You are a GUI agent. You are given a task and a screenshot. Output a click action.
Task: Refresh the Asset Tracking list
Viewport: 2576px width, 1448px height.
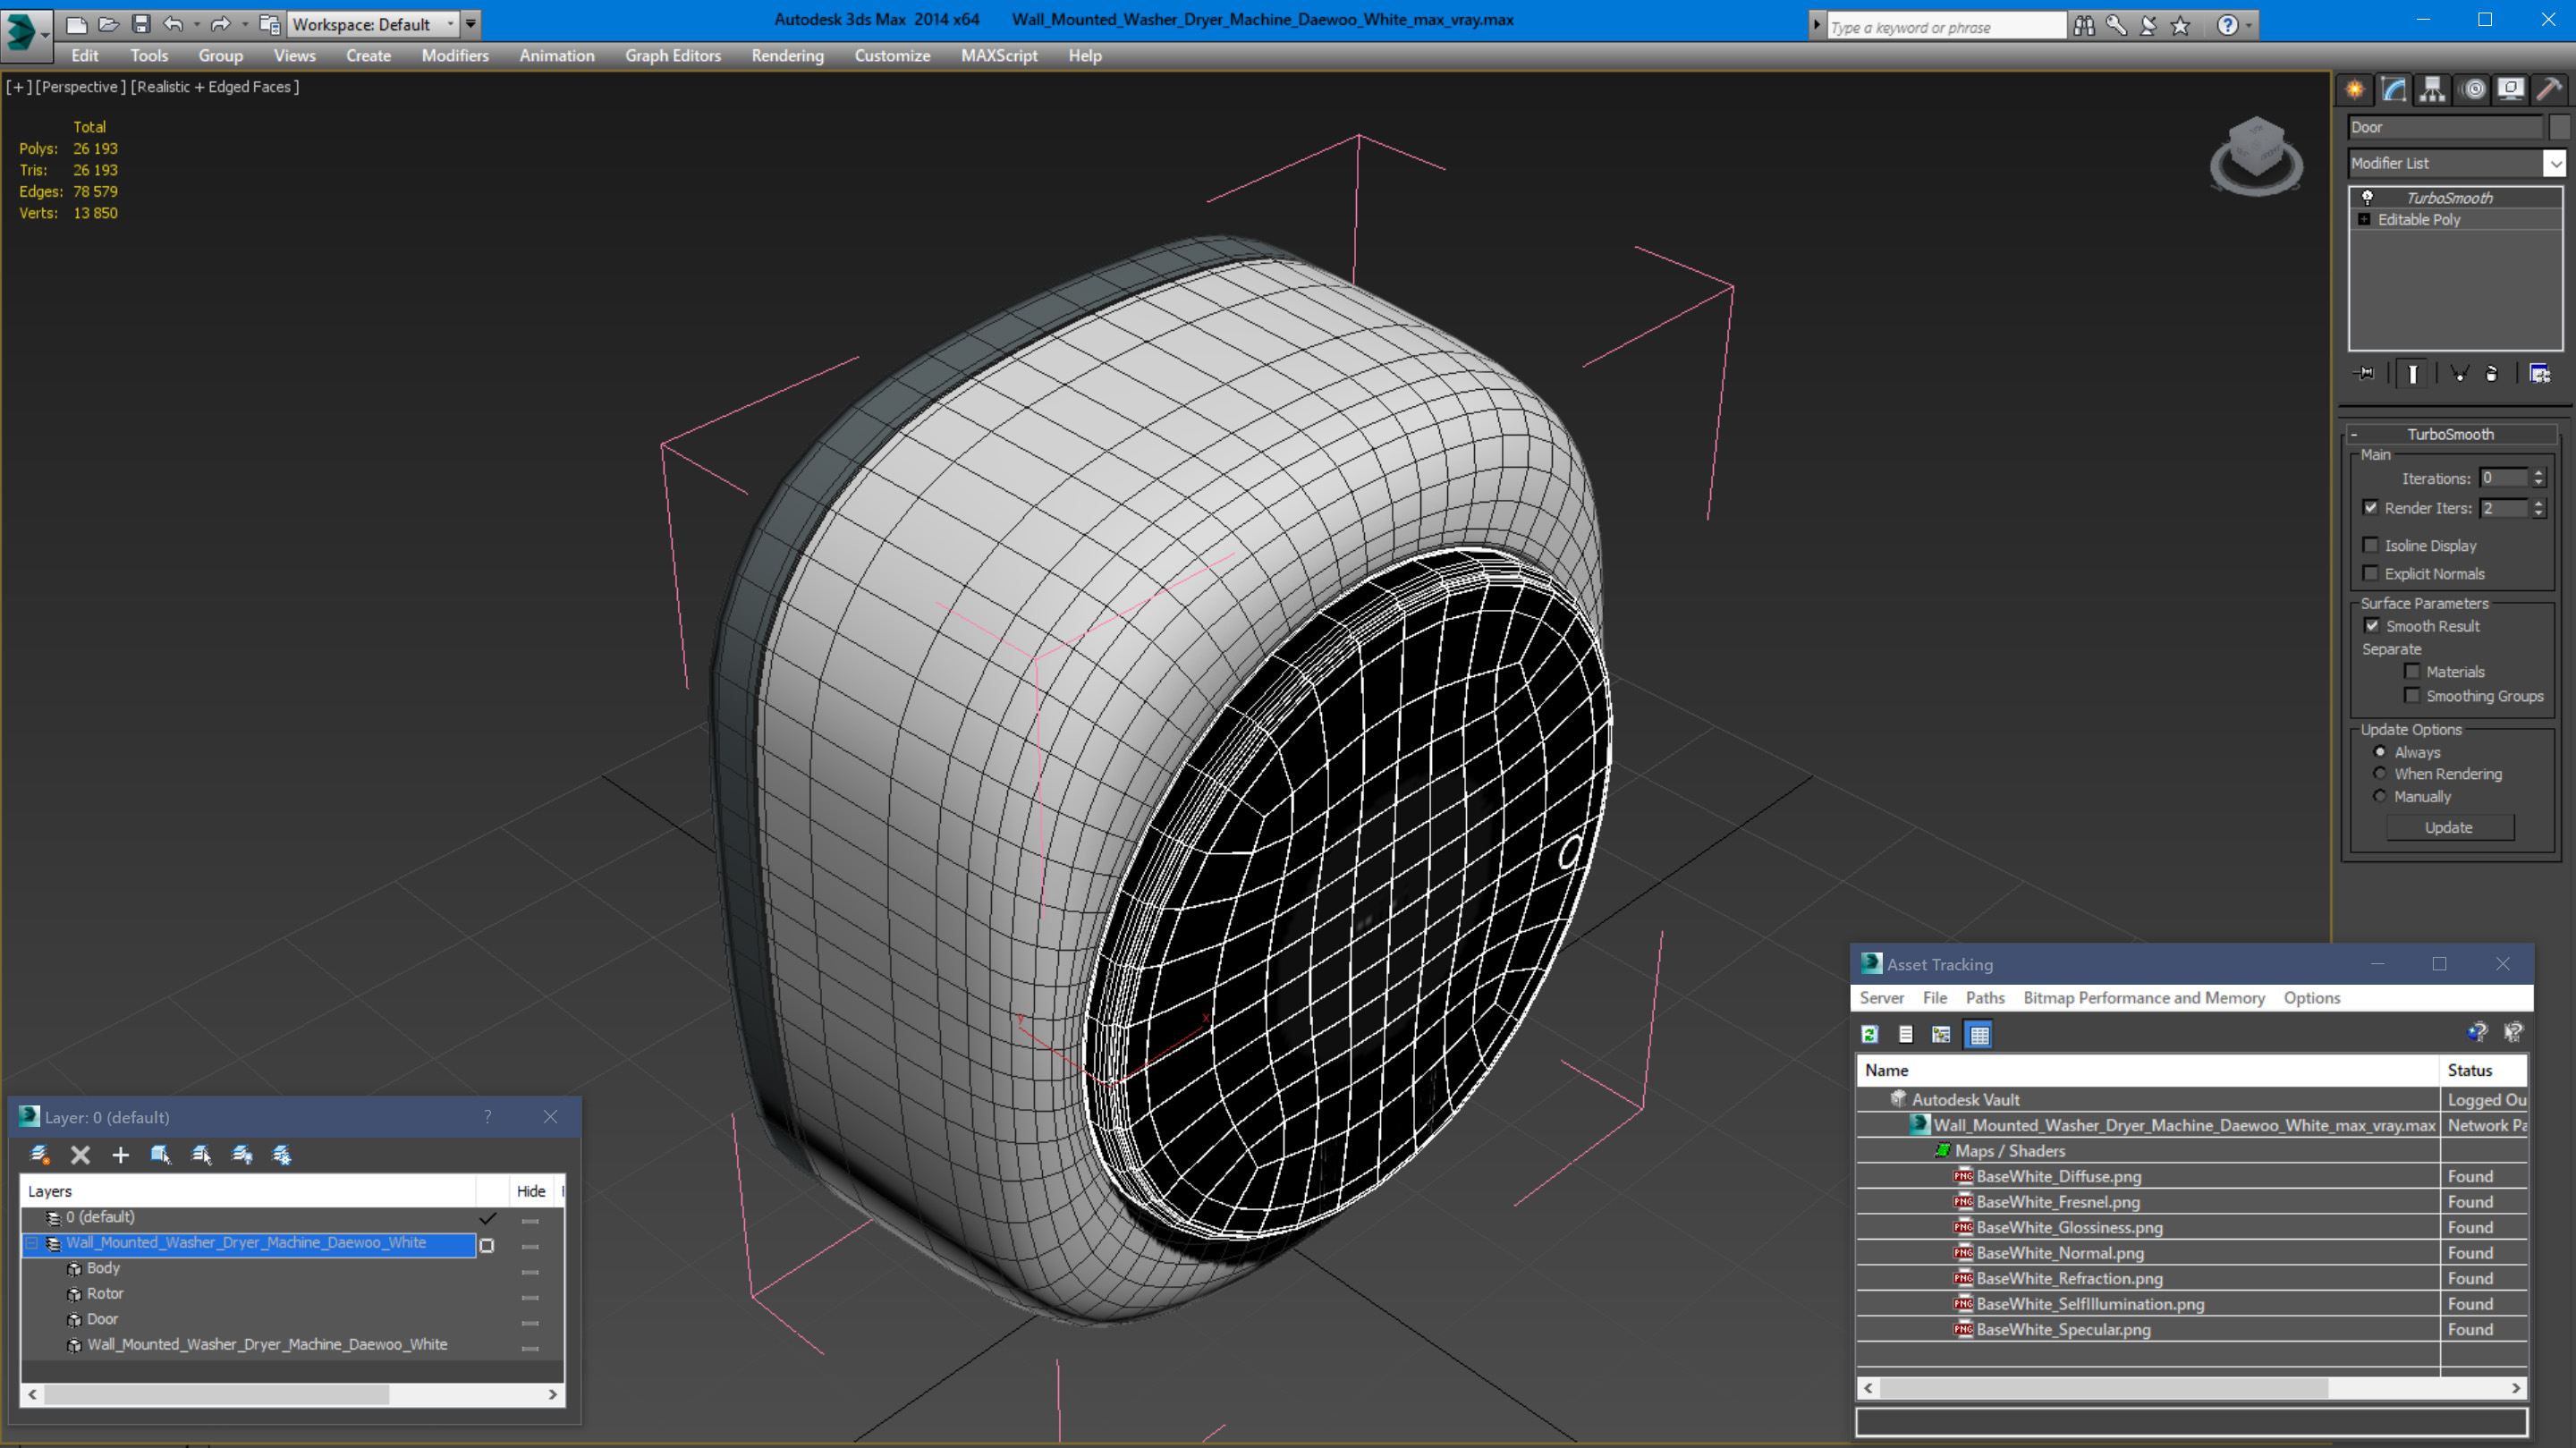pos(1870,1035)
